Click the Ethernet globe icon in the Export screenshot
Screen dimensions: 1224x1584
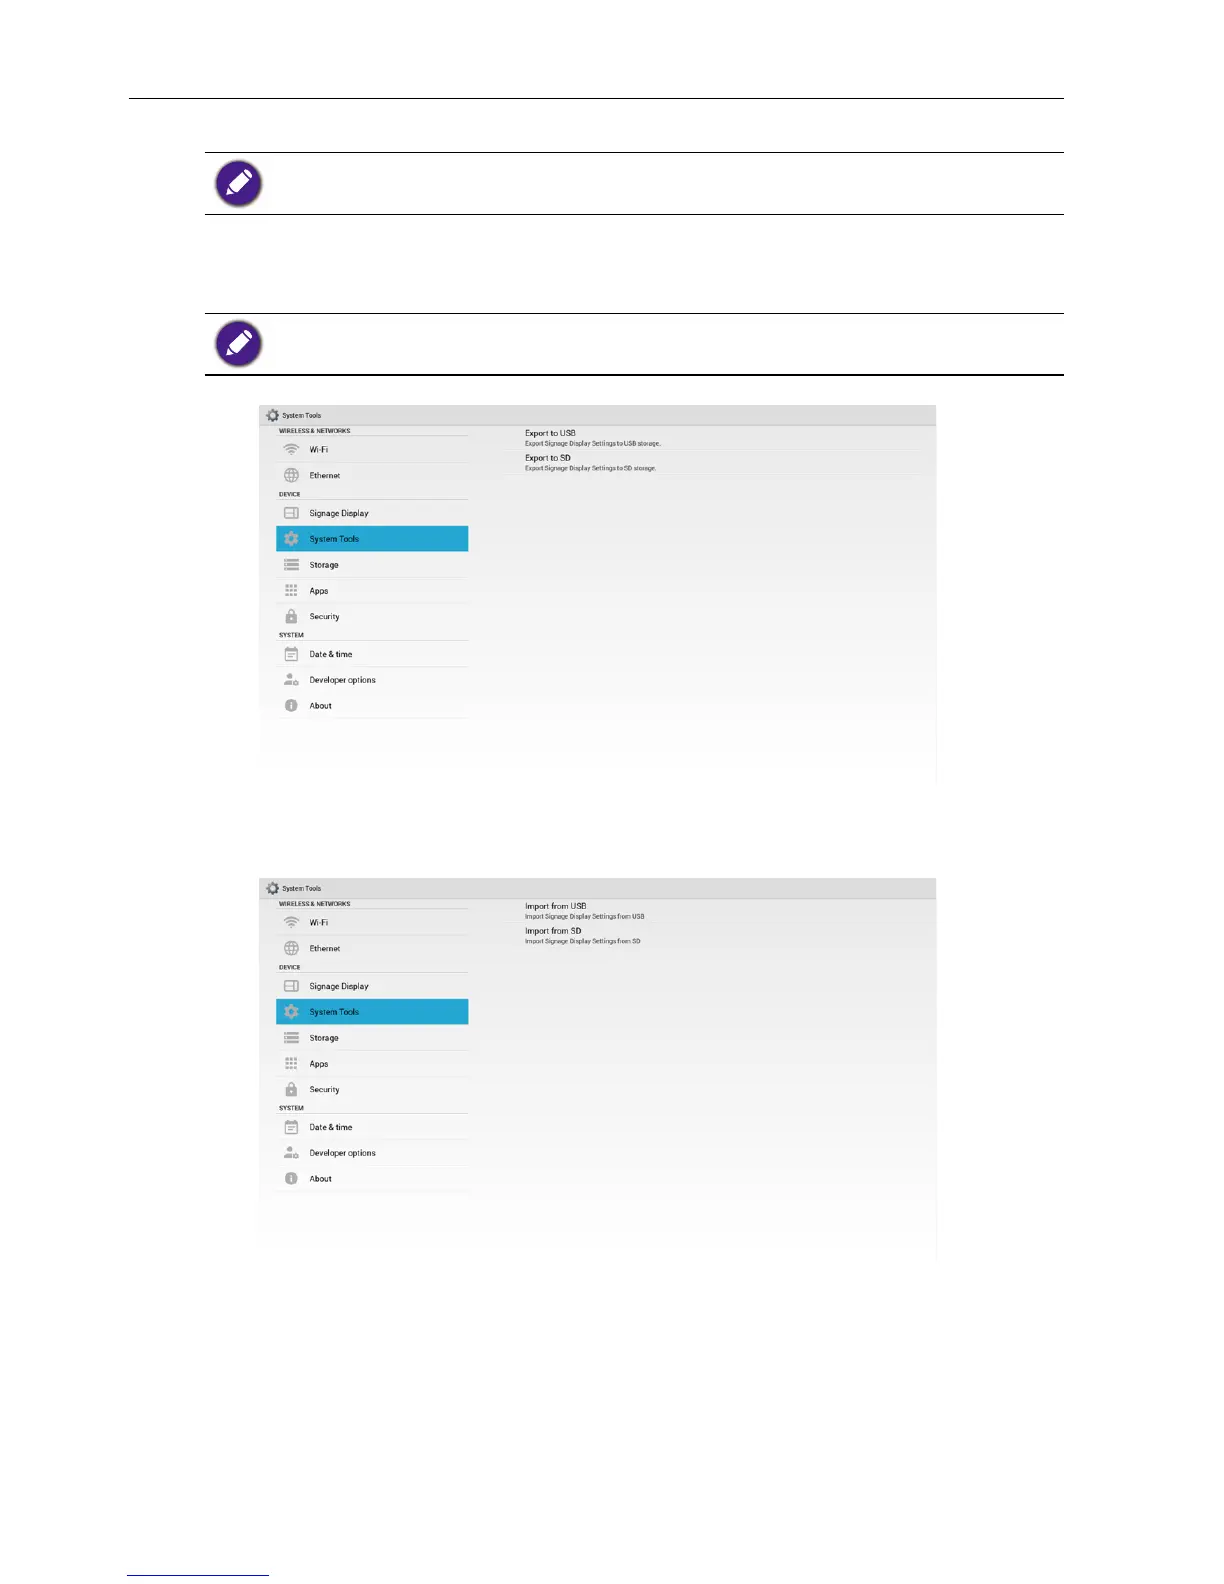[x=291, y=476]
